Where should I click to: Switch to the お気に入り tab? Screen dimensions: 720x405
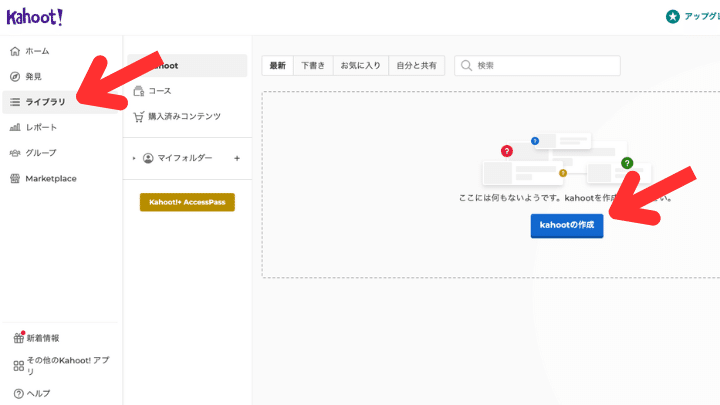tap(360, 66)
